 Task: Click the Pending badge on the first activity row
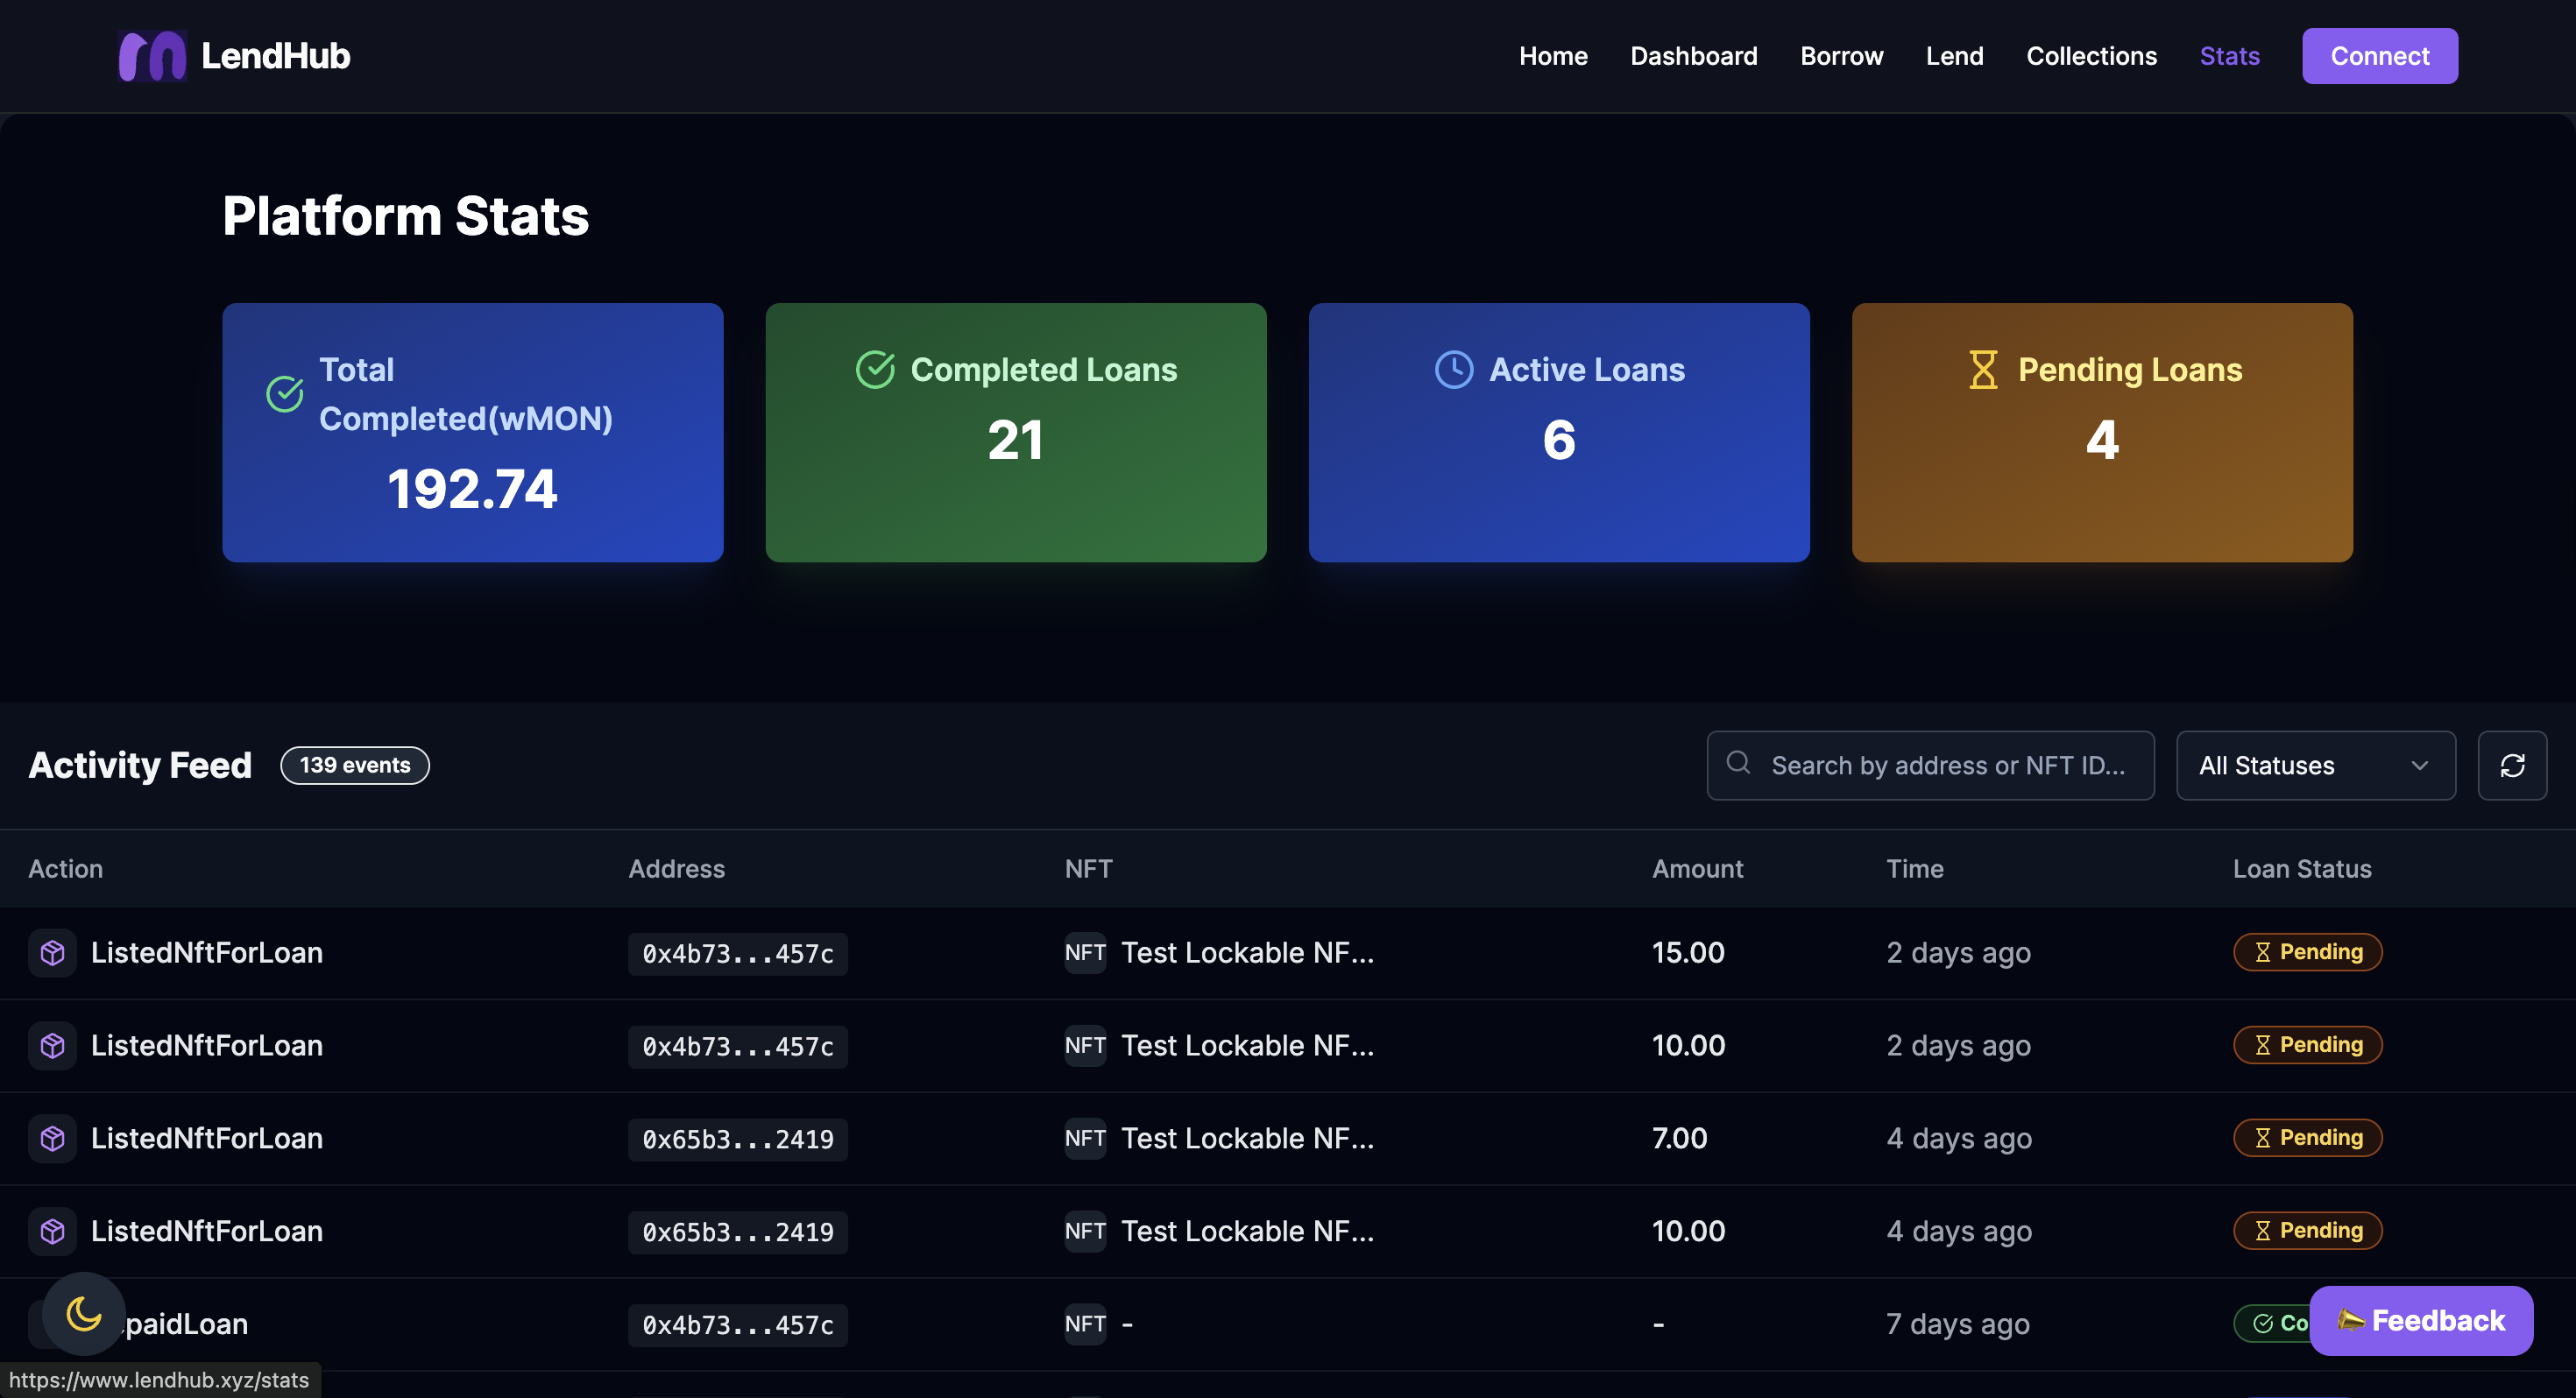coord(2307,951)
